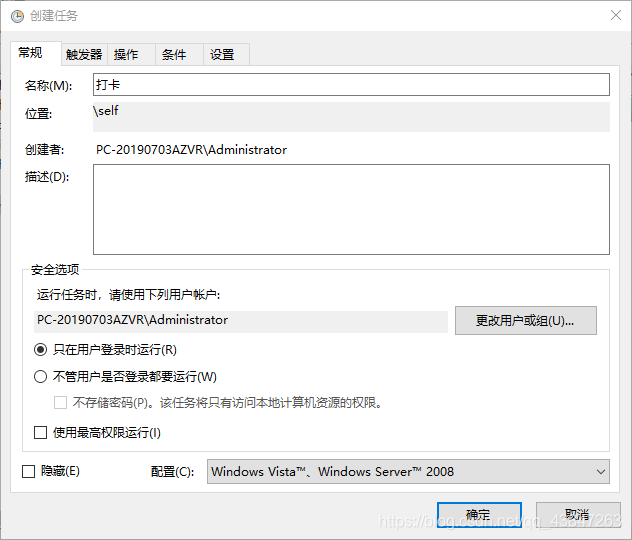Open the 配置 dropdown list
632x540 pixels.
pos(408,471)
